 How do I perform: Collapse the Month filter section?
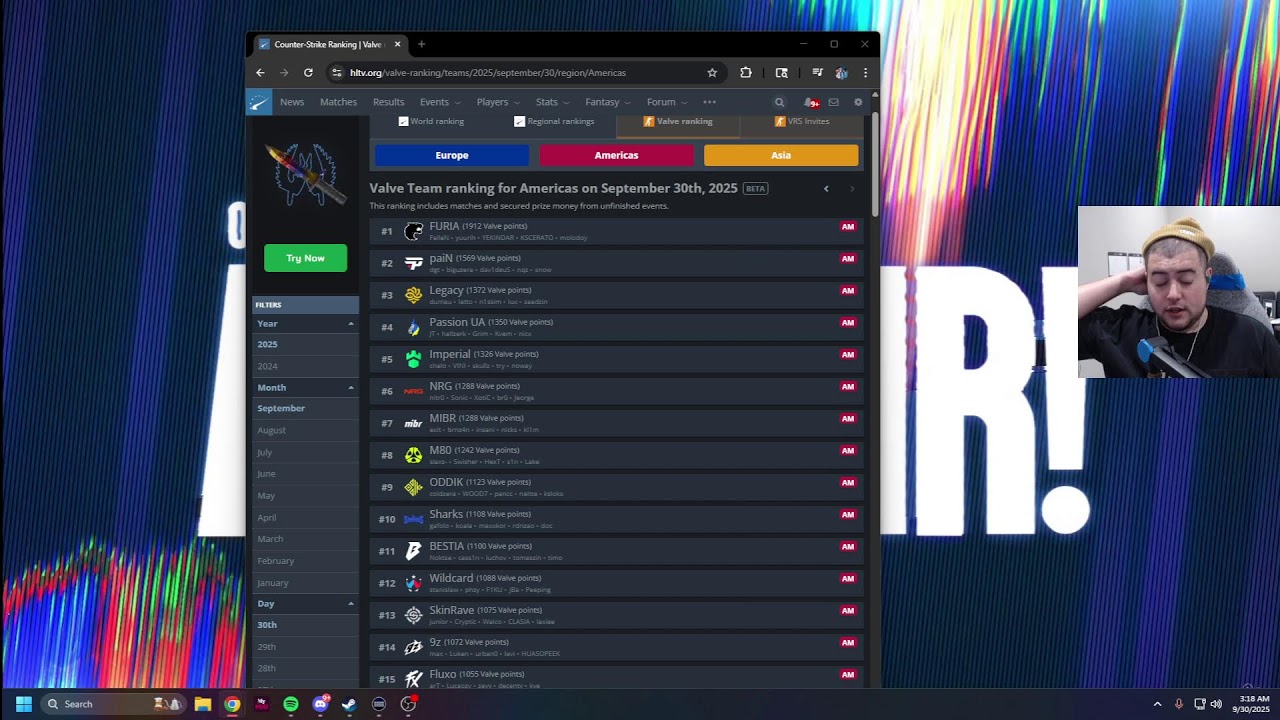coord(350,388)
